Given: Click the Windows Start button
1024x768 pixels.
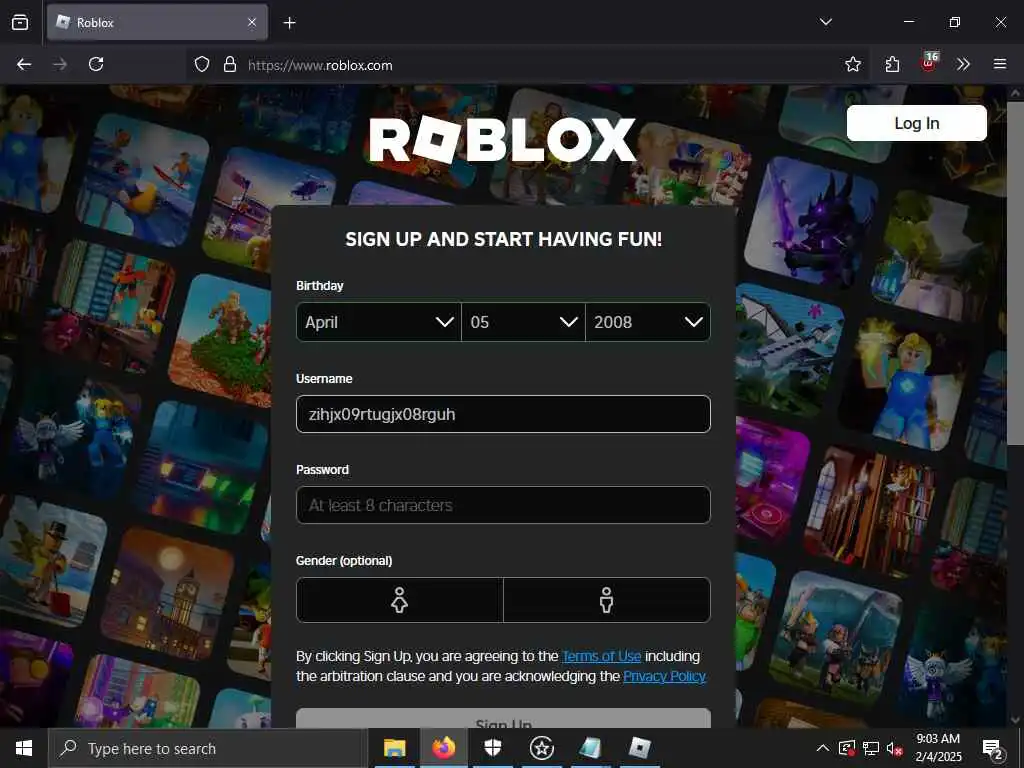Looking at the screenshot, I should click(24, 748).
